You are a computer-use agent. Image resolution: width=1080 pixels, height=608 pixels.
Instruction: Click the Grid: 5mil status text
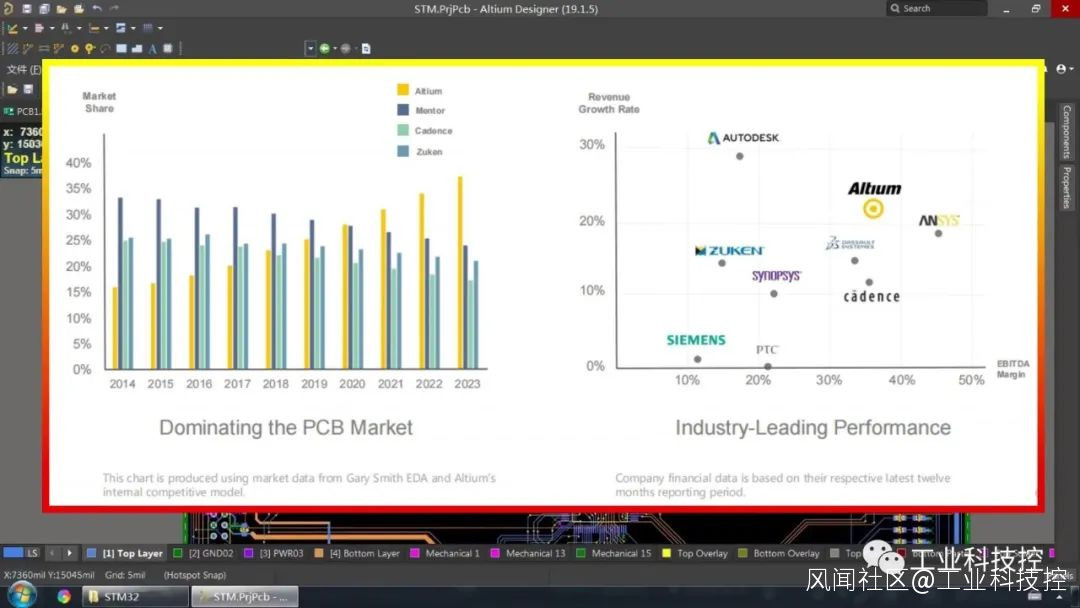[125, 575]
